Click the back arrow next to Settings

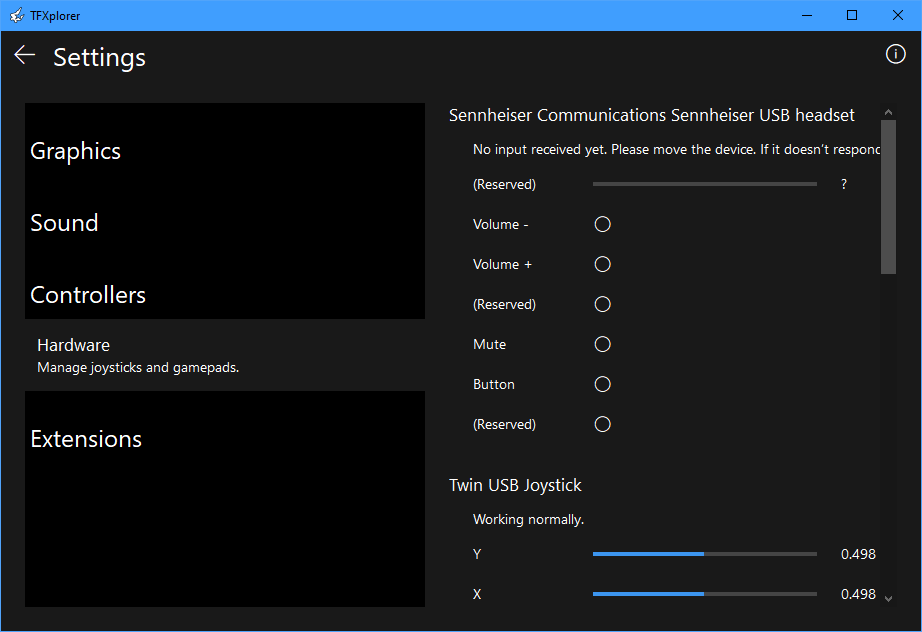click(25, 56)
